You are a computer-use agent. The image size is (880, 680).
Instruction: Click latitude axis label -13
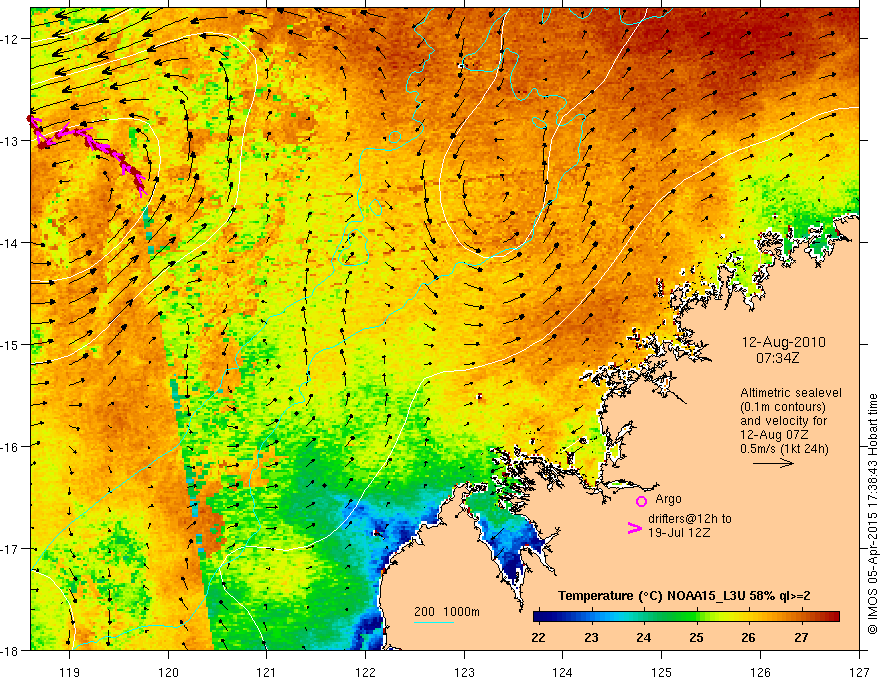11,141
